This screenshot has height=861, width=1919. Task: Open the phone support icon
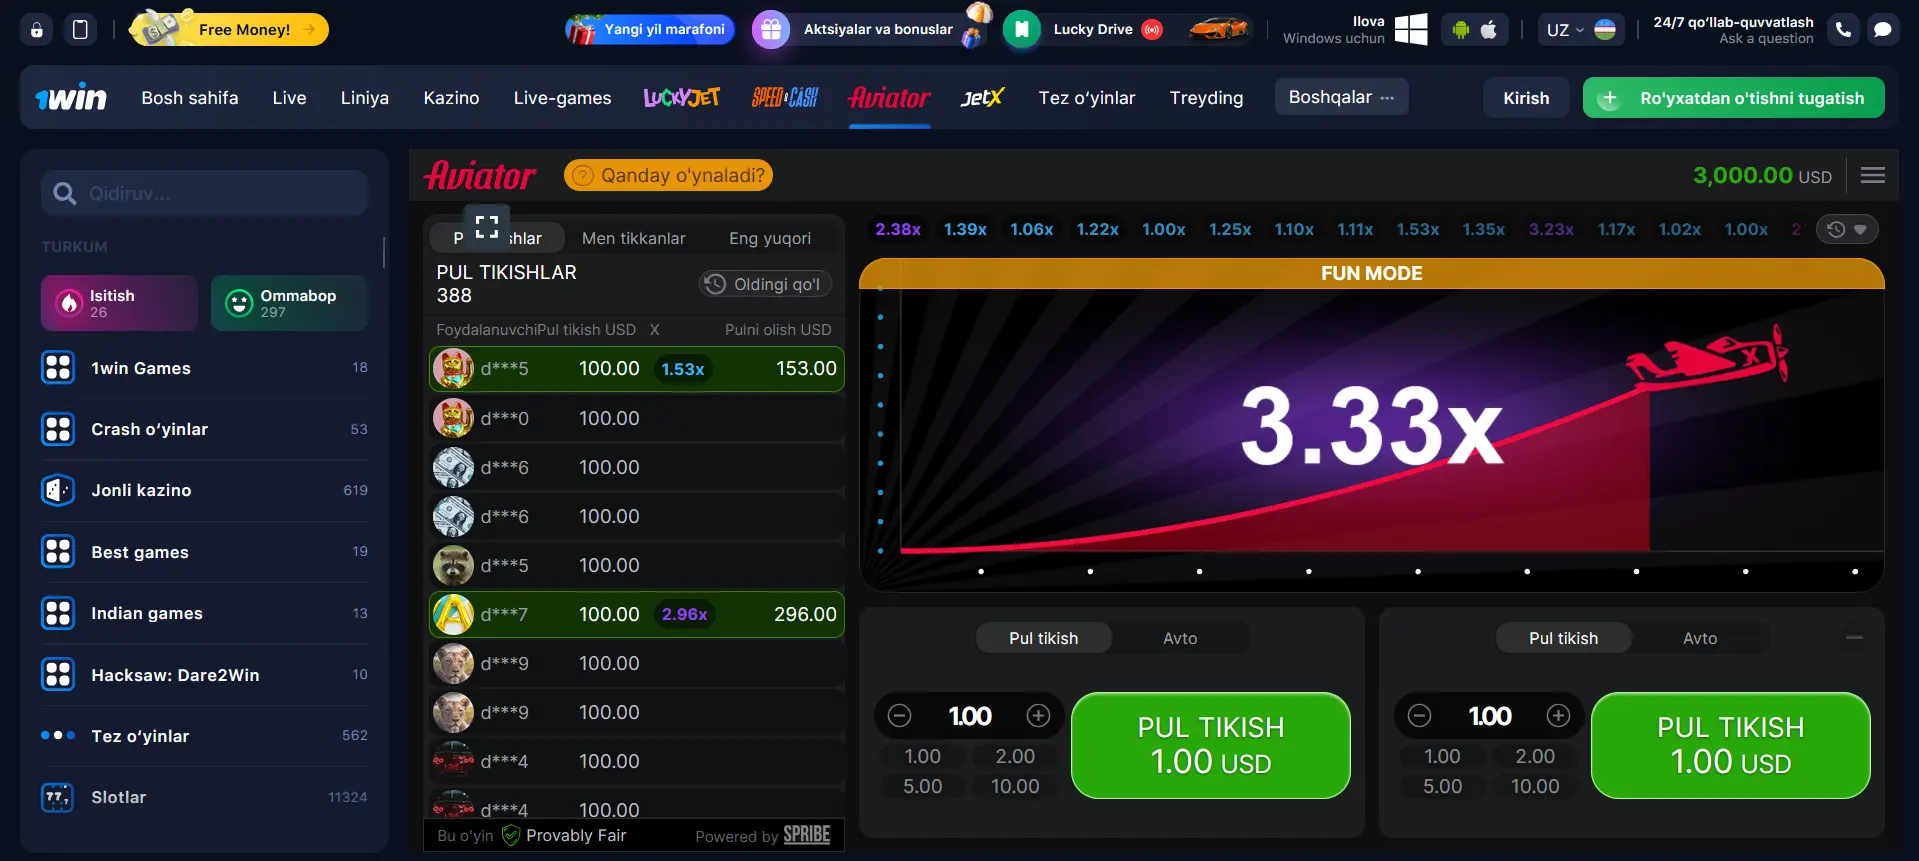pyautogui.click(x=1843, y=30)
